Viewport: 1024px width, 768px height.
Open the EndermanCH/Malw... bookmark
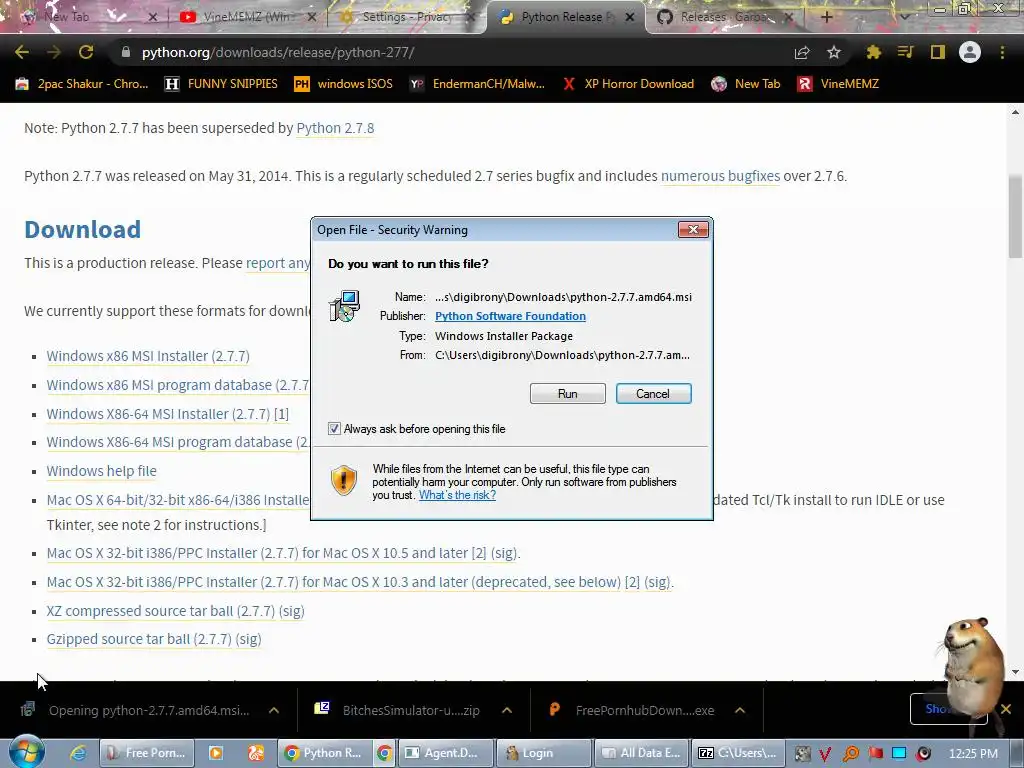click(477, 84)
